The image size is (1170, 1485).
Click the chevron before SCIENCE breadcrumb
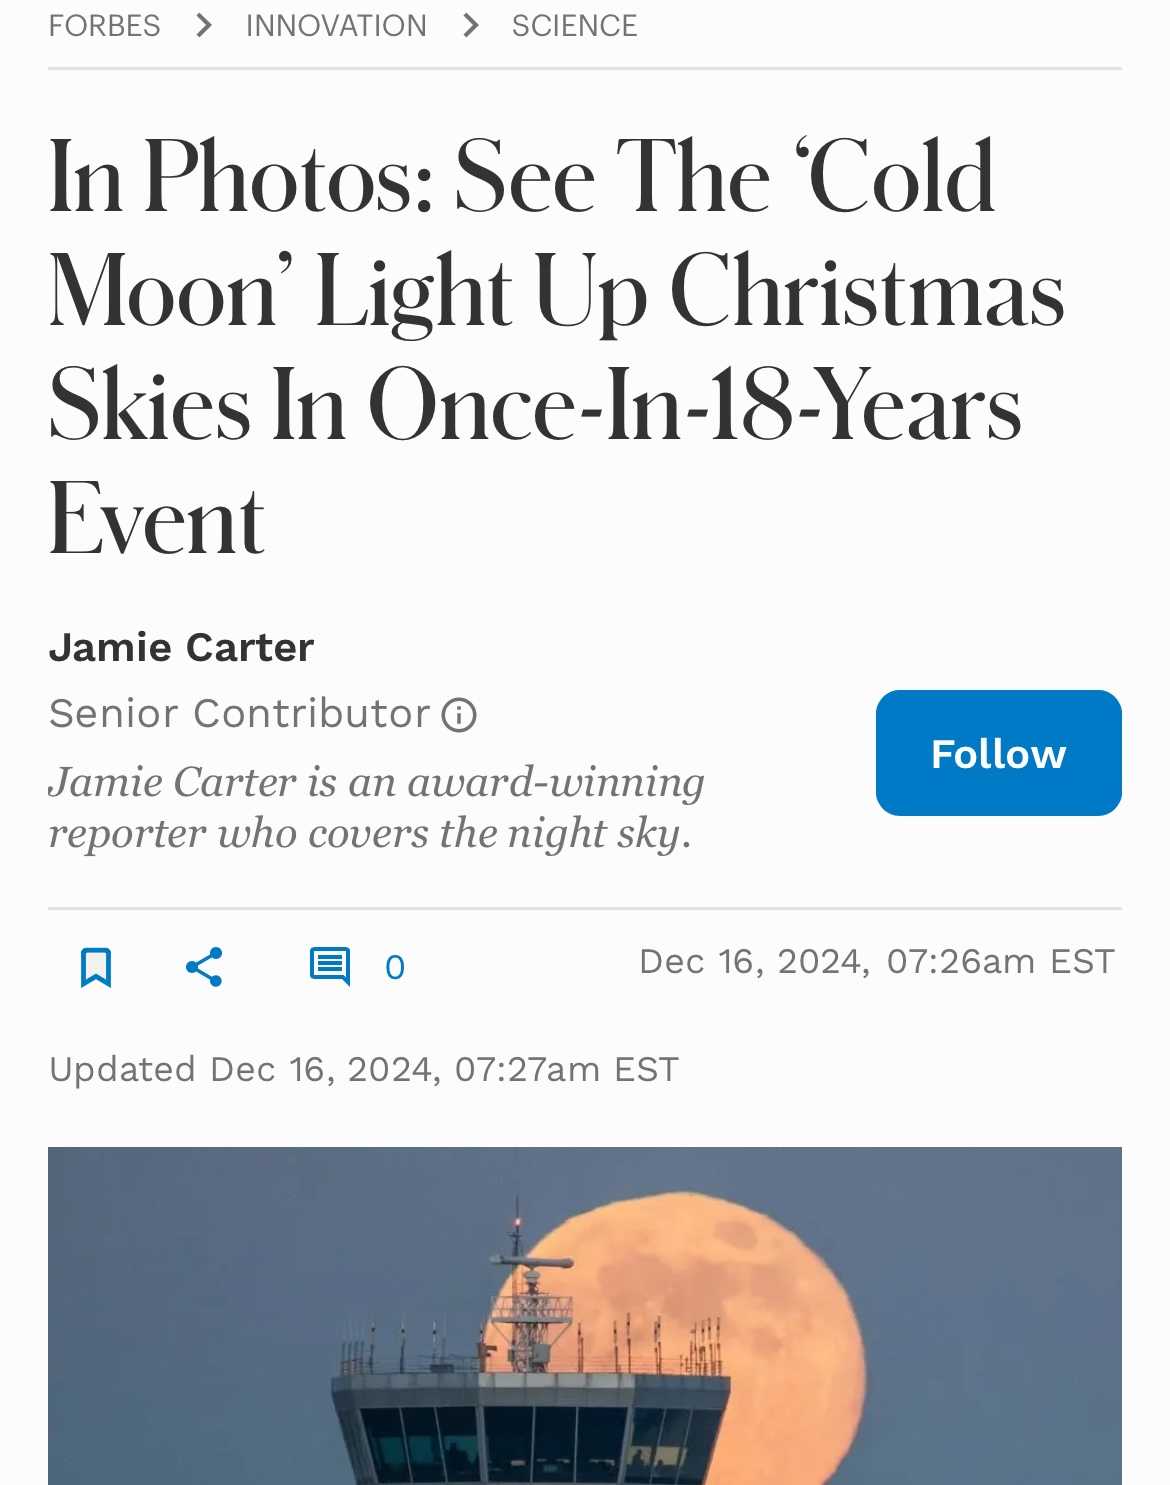point(470,25)
